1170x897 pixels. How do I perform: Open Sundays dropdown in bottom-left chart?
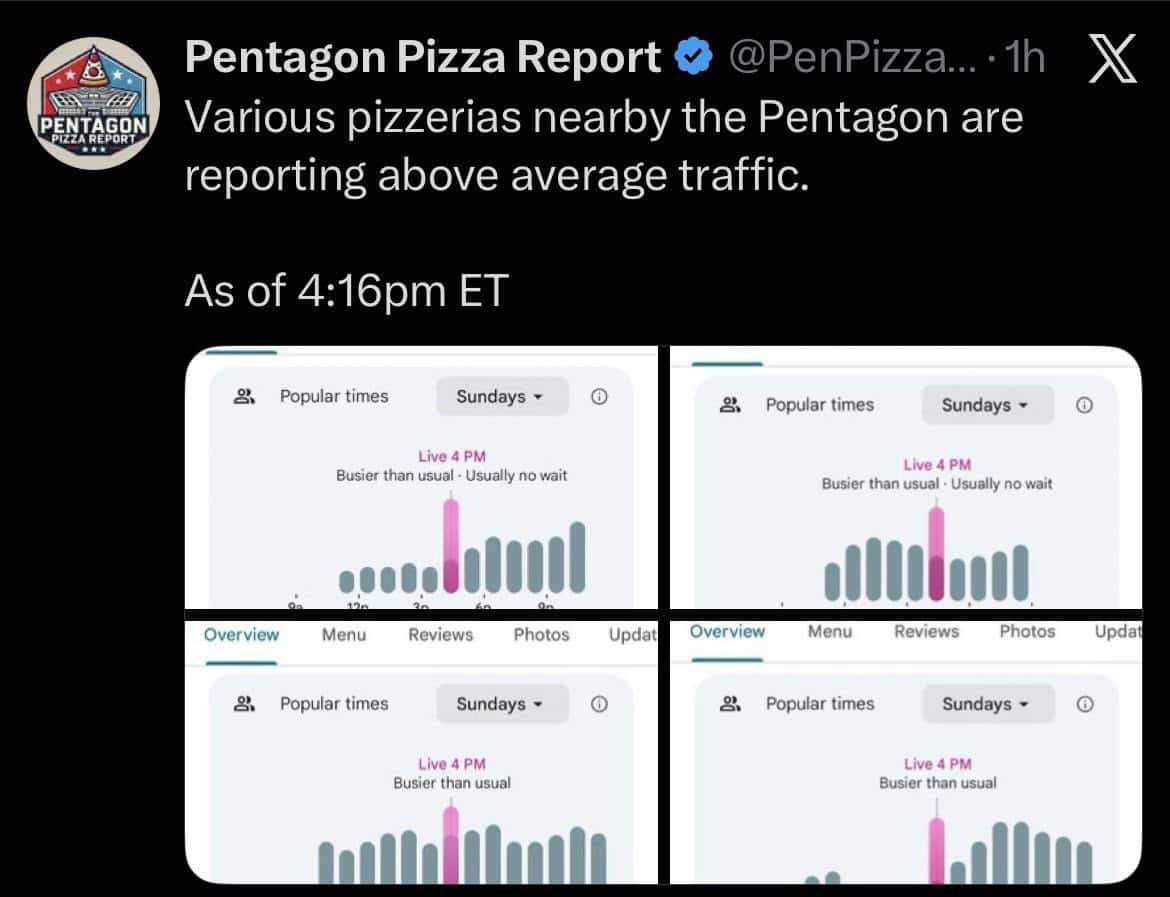point(501,704)
